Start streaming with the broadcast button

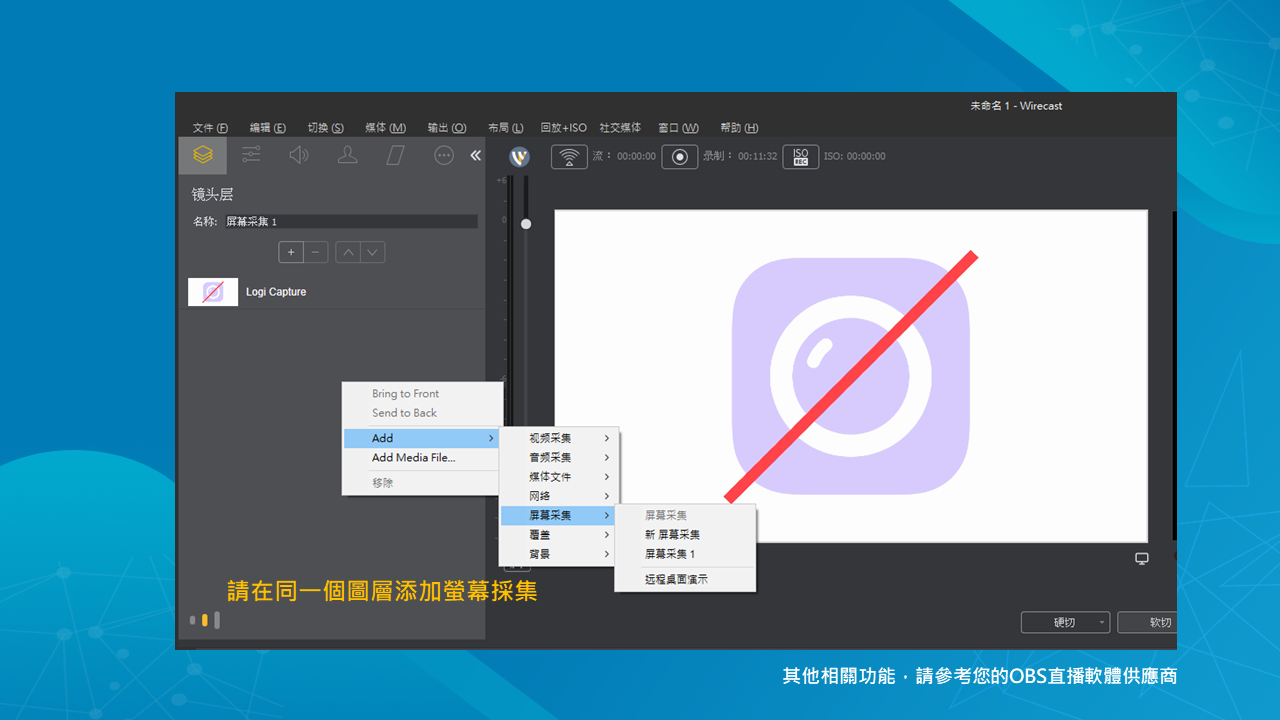pyautogui.click(x=569, y=157)
